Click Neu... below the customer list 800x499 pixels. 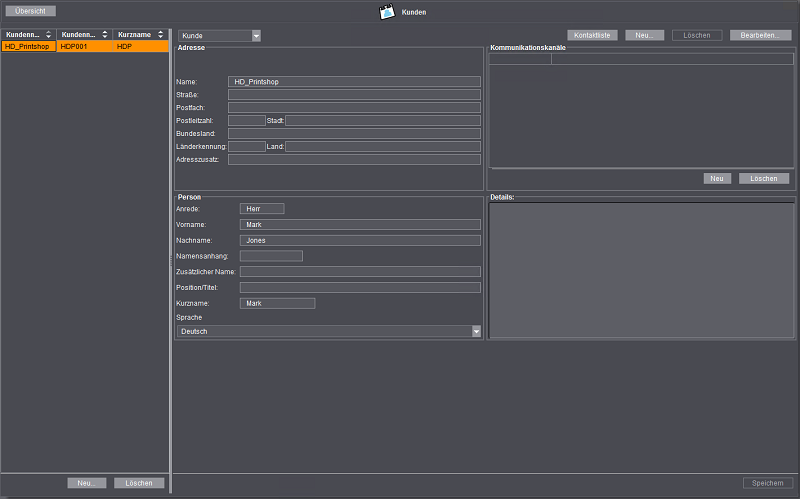click(87, 483)
